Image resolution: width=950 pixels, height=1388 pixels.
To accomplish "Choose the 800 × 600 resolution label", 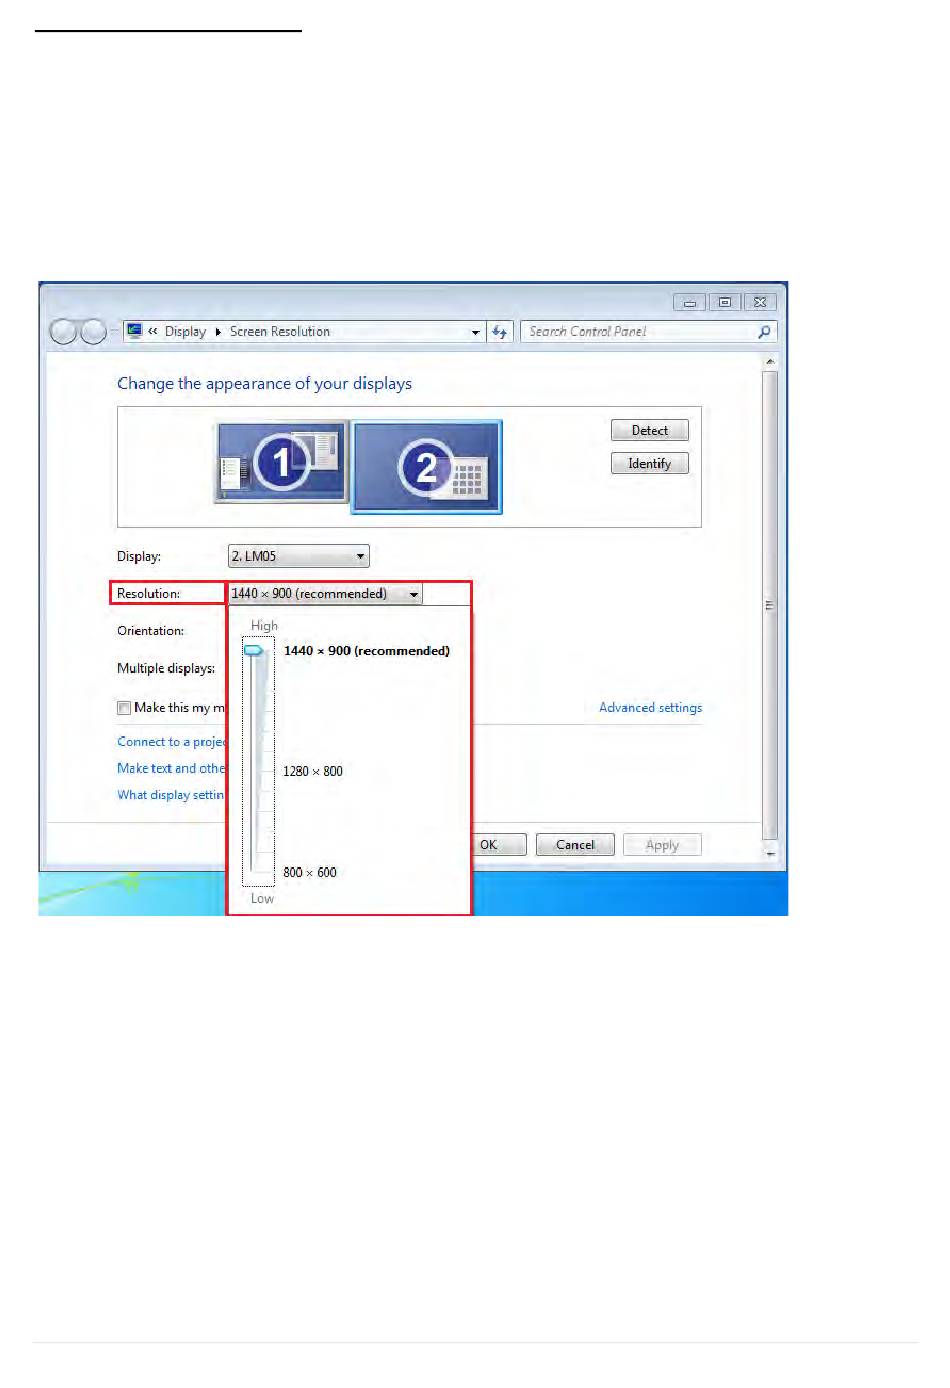I will [310, 872].
